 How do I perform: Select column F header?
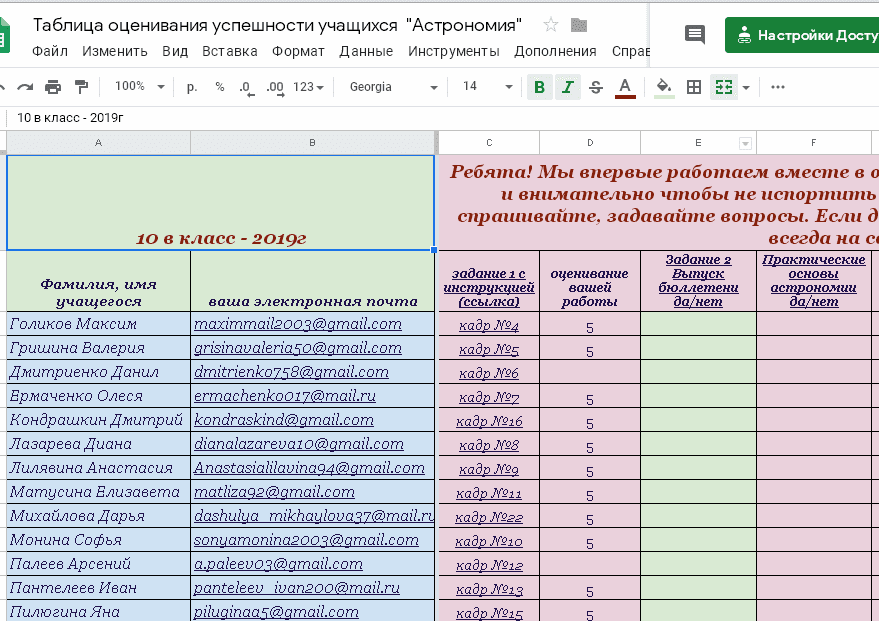point(813,142)
